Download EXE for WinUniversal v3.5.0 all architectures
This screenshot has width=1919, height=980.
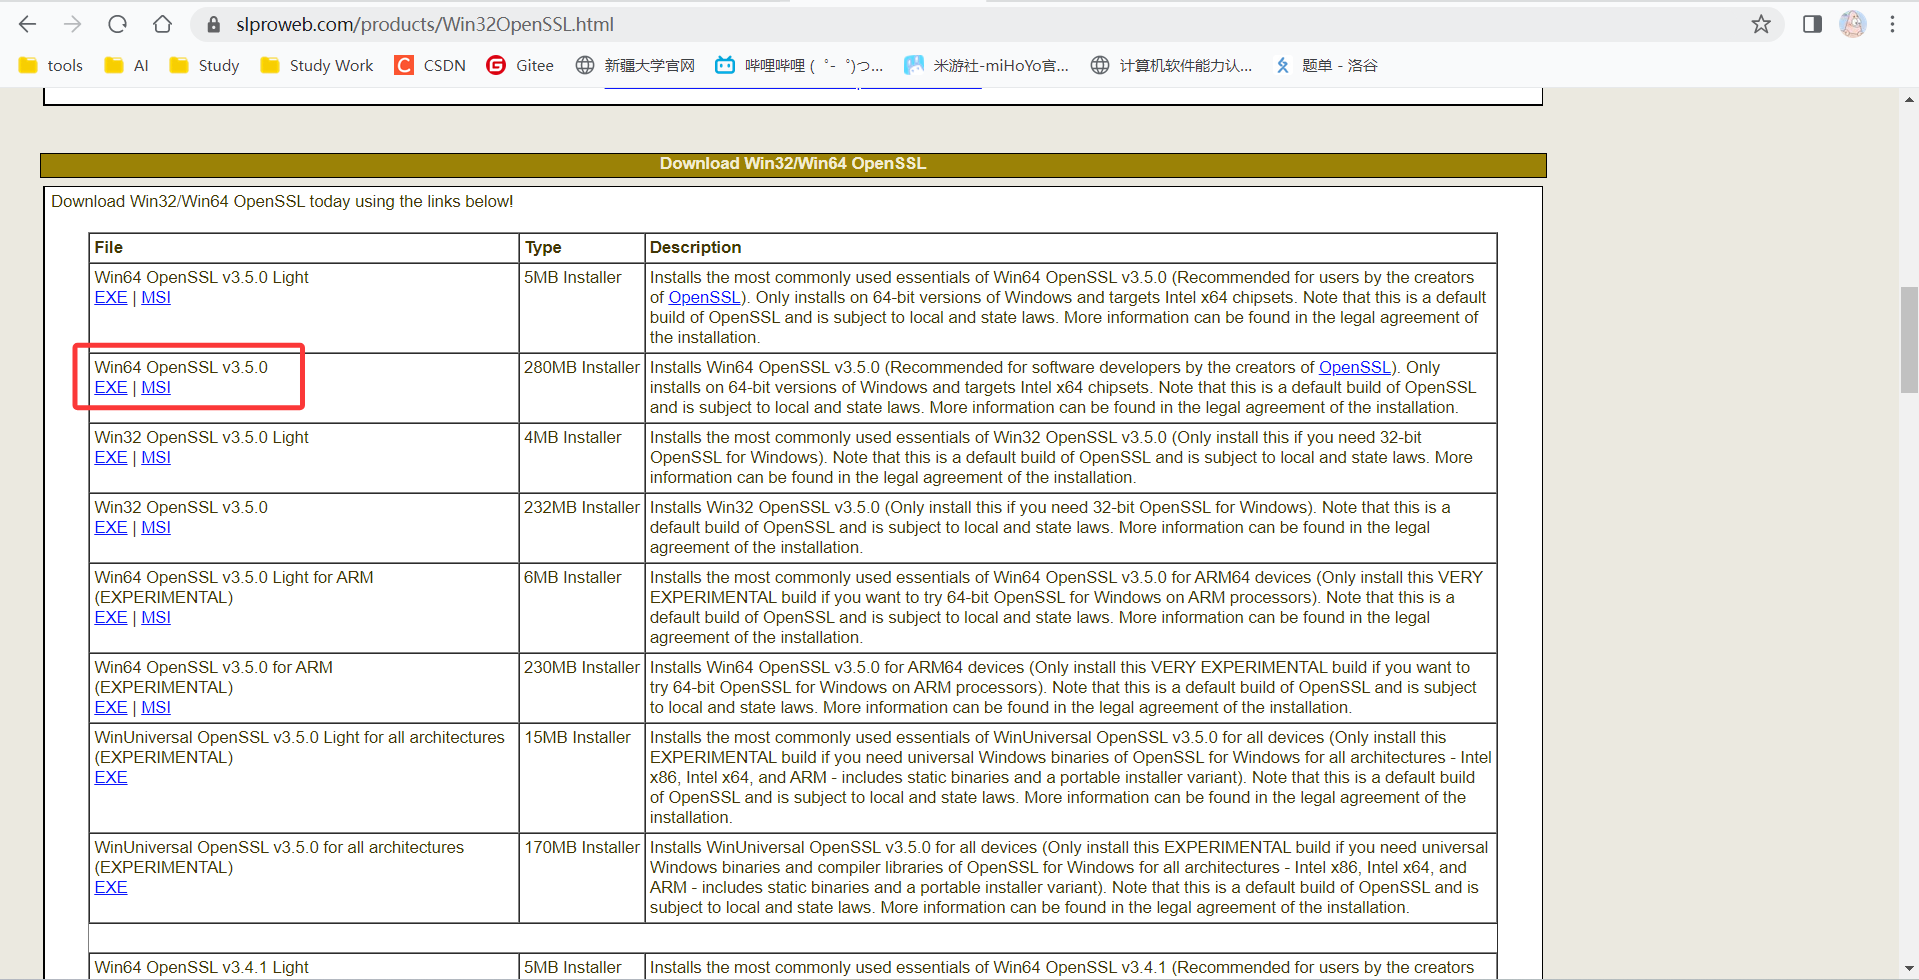click(x=111, y=887)
